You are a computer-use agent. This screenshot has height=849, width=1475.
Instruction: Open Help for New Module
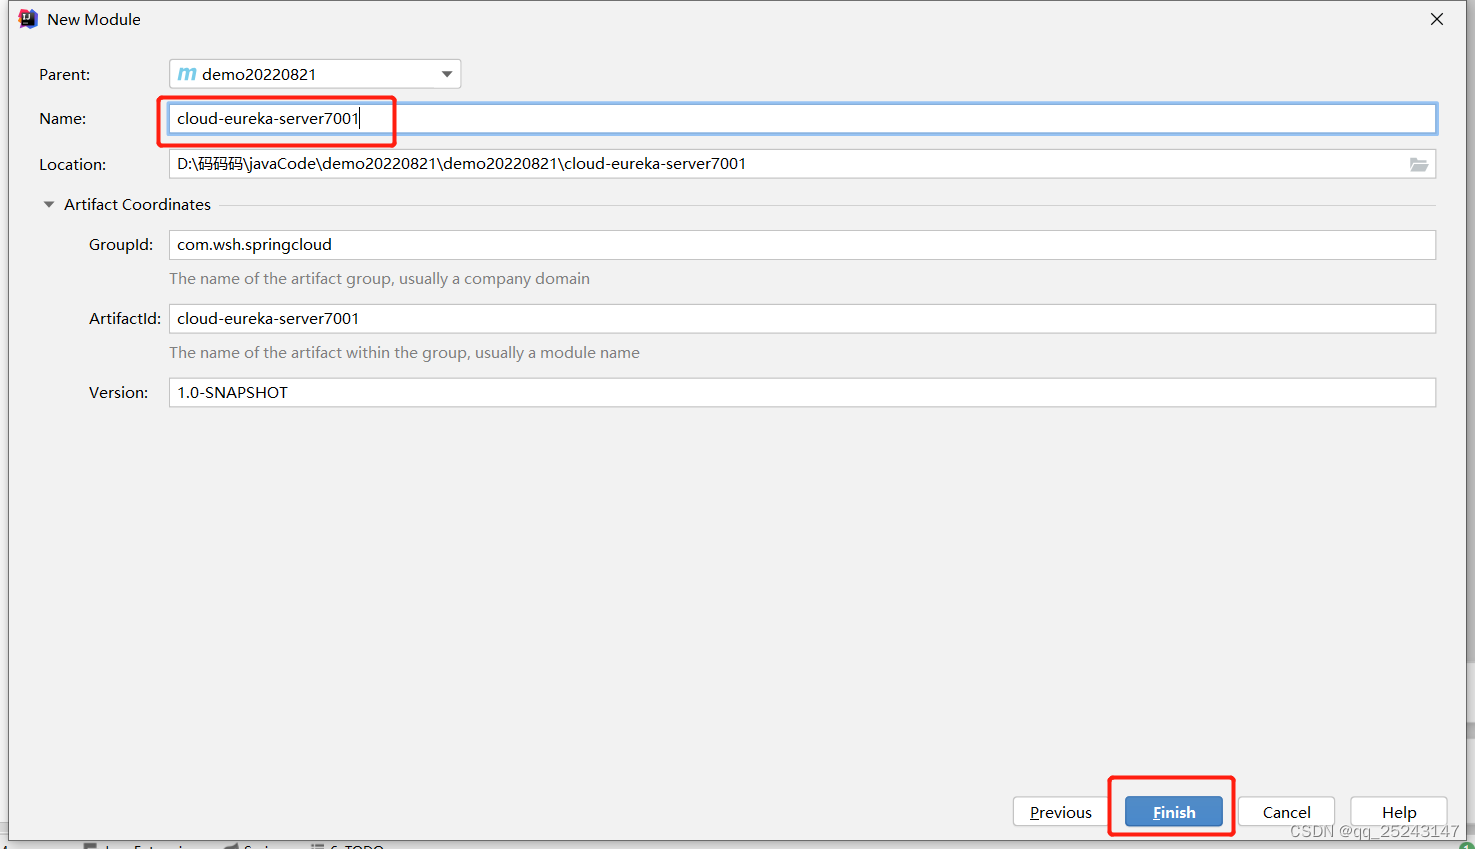click(1399, 812)
